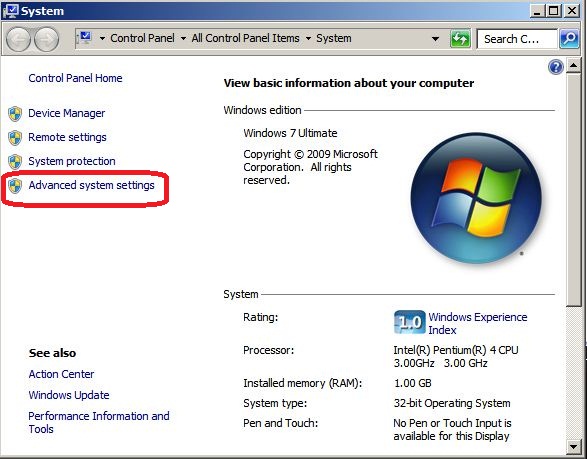Open Action Center link
The image size is (587, 459).
(x=61, y=374)
